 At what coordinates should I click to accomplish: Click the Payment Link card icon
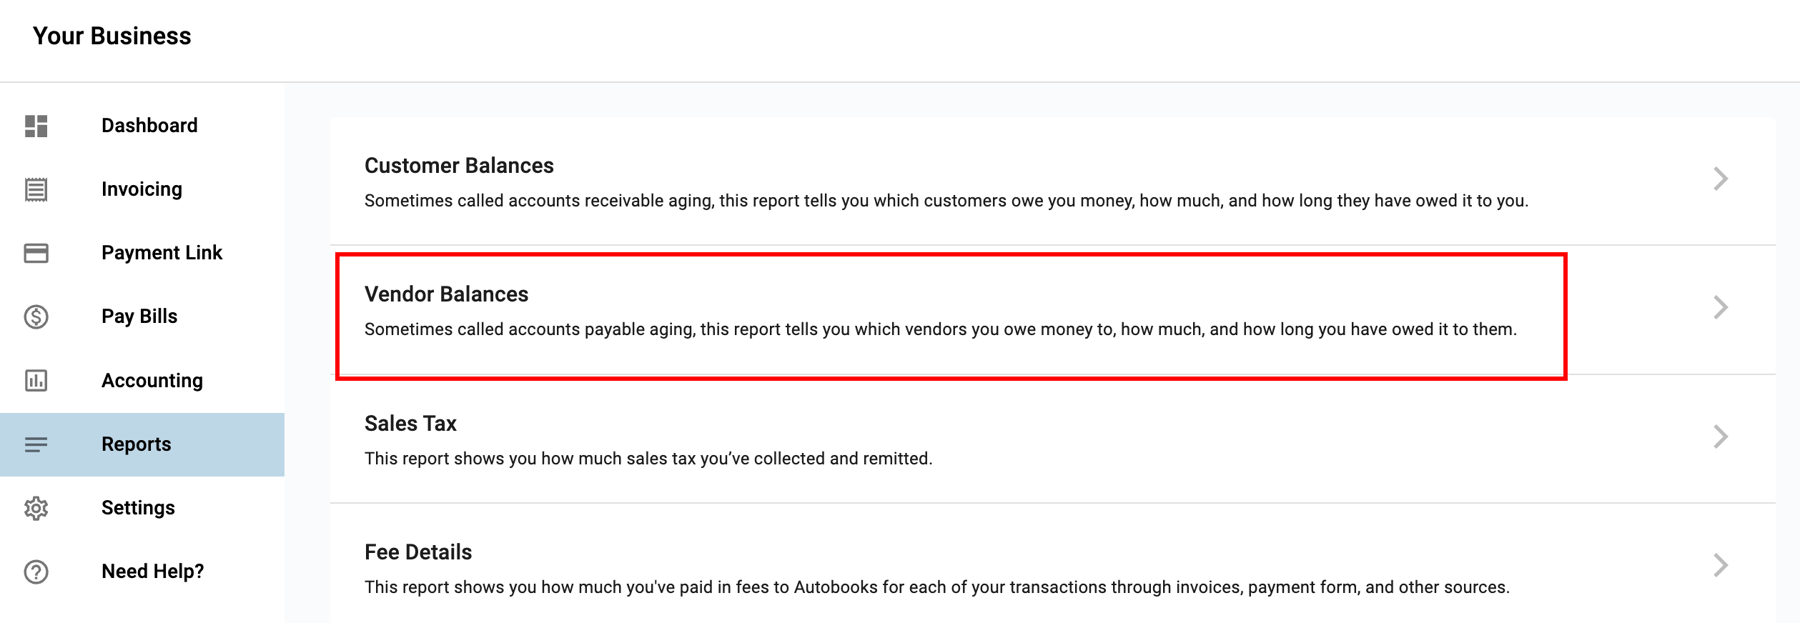coord(36,253)
